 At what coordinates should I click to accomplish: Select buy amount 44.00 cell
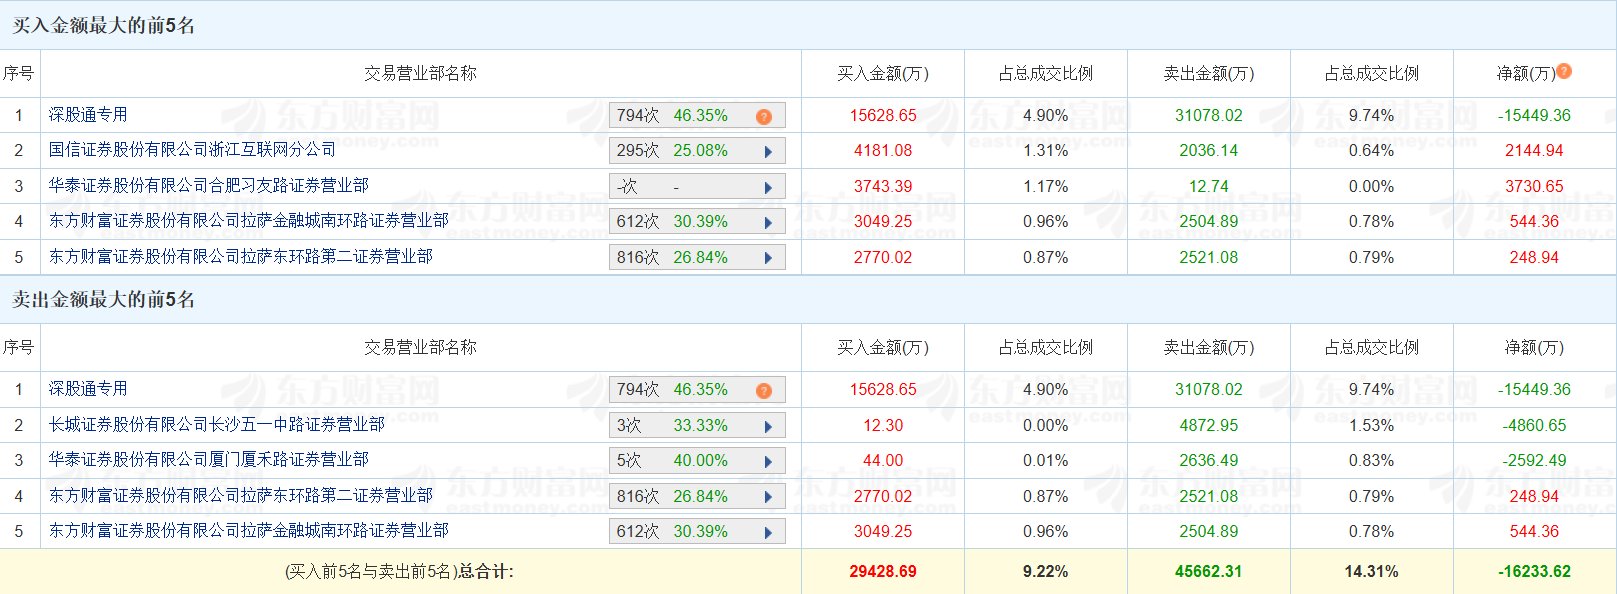[883, 461]
